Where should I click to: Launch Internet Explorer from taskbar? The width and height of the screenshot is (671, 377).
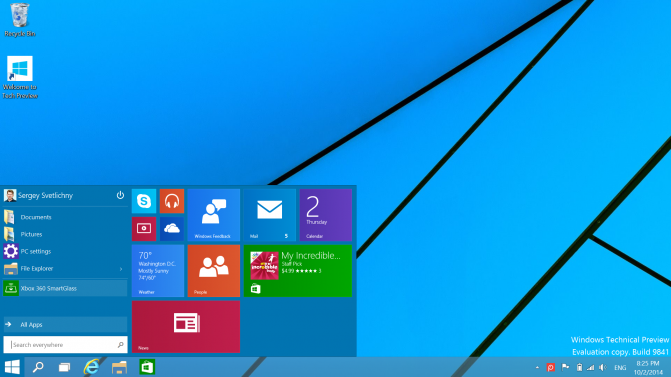coord(92,367)
